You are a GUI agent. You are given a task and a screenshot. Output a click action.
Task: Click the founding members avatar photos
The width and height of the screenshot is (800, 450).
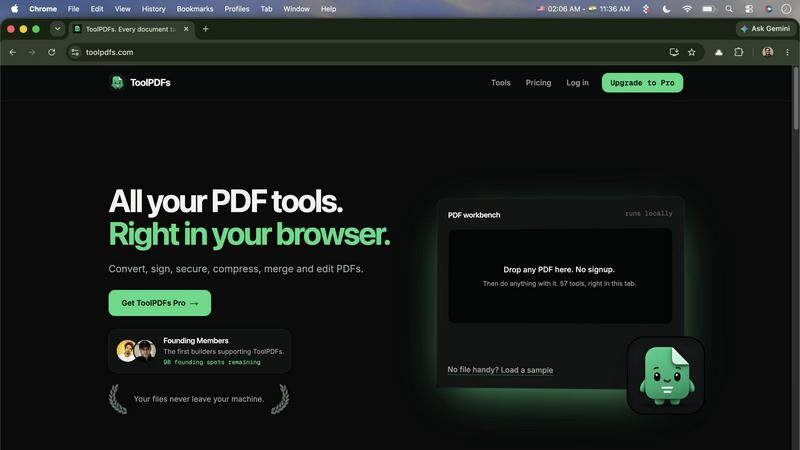pyautogui.click(x=136, y=351)
